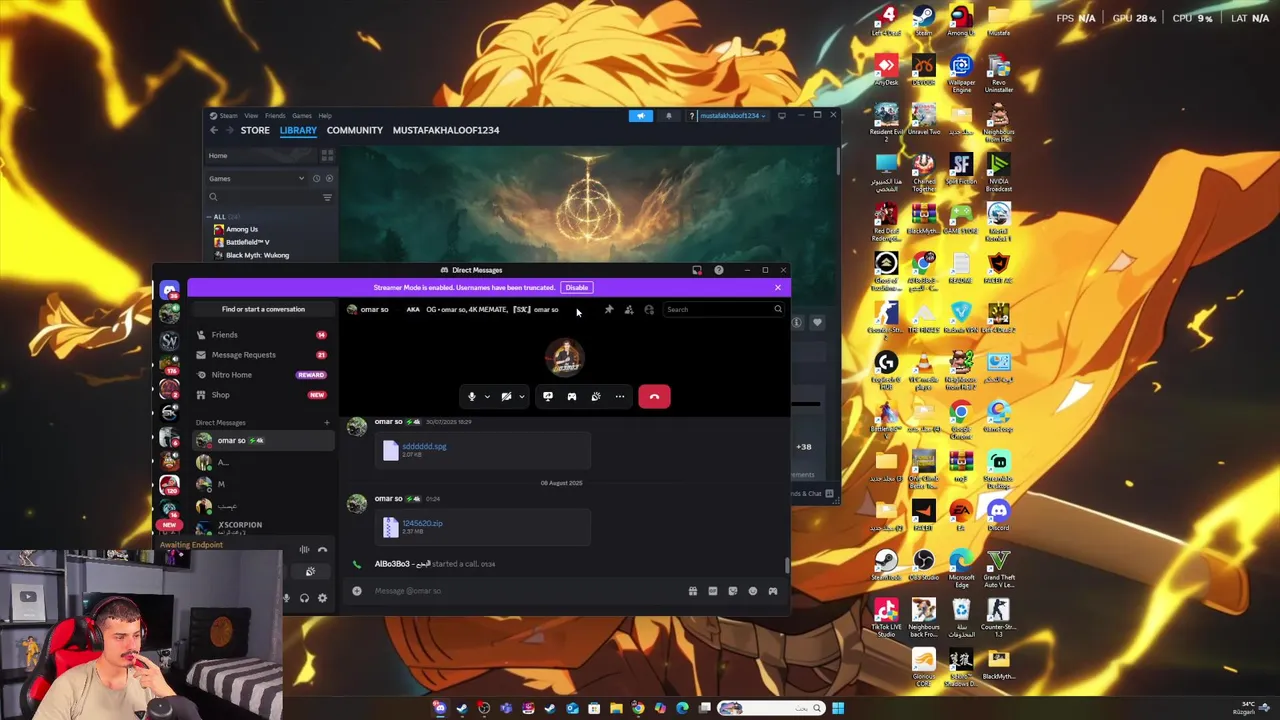Open soundboard in call controls
Viewport: 1280px width, 720px height.
[x=595, y=397]
